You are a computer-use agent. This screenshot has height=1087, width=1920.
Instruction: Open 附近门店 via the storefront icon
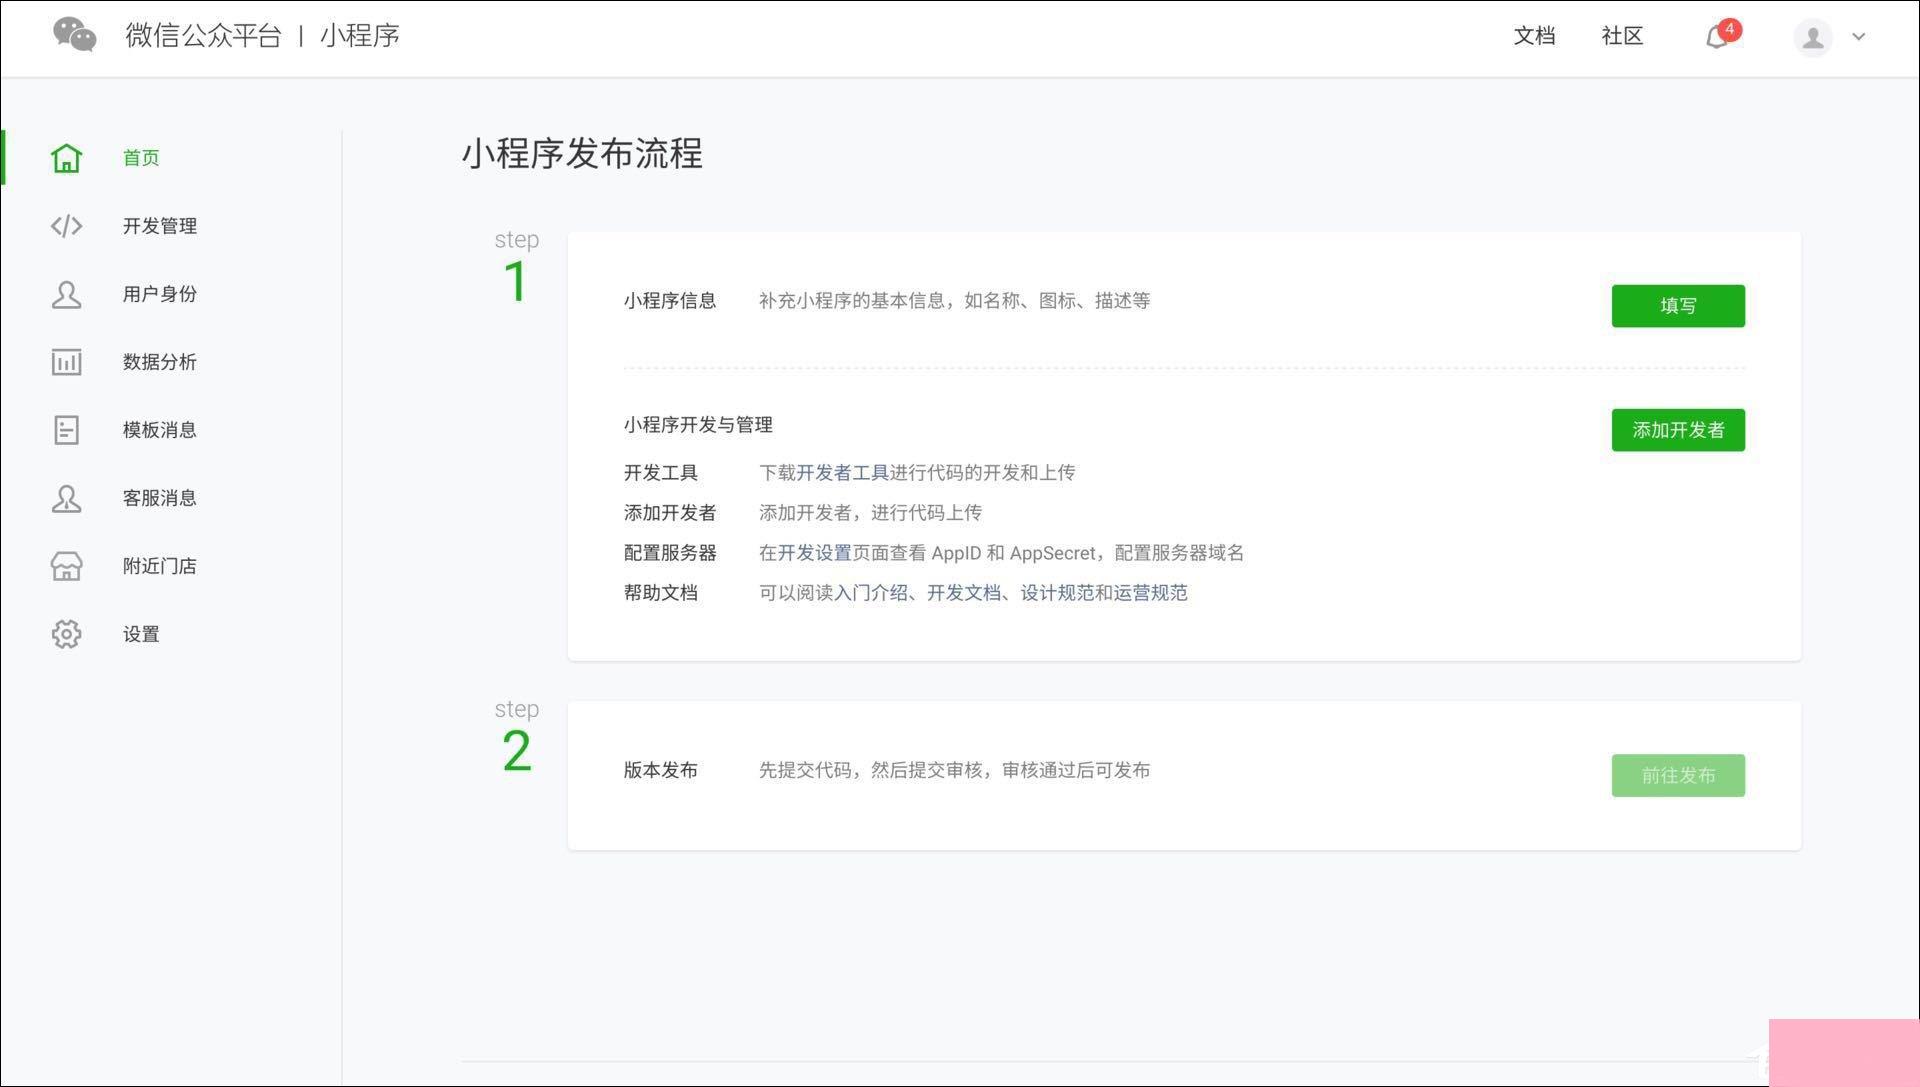coord(66,565)
